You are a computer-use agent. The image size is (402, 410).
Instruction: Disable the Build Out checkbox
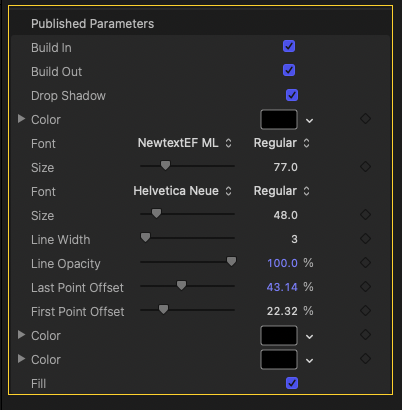coord(289,70)
